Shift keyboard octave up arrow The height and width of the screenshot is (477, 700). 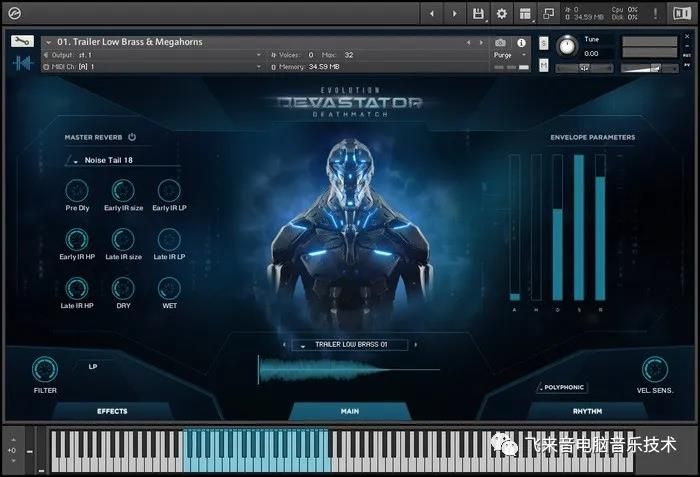(12, 439)
